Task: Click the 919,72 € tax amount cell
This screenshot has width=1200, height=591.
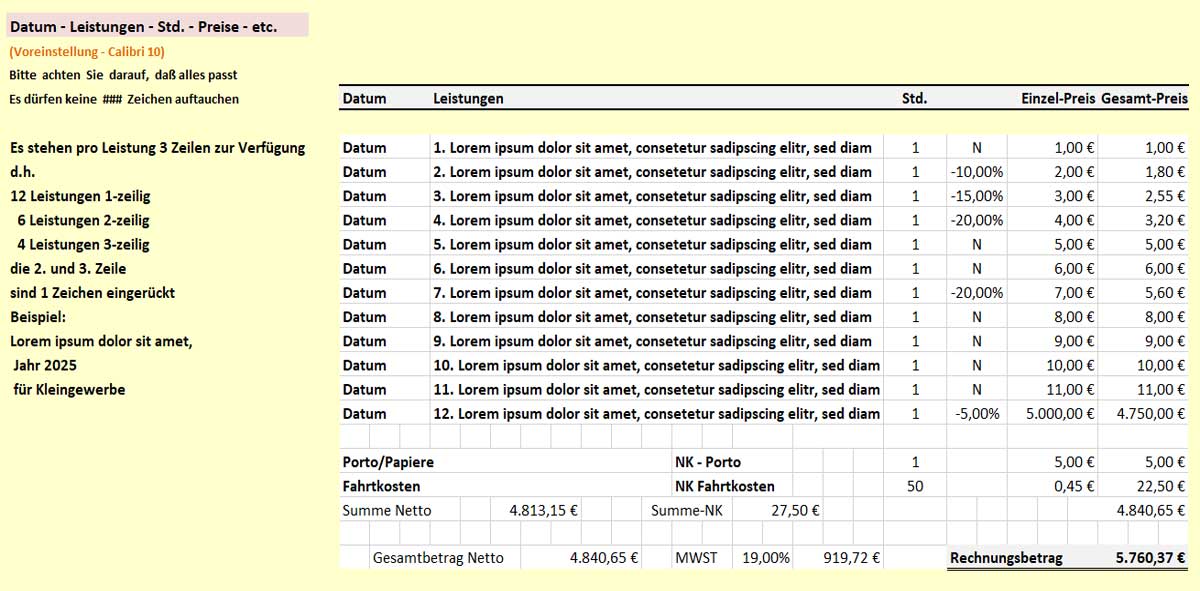Action: pos(851,558)
